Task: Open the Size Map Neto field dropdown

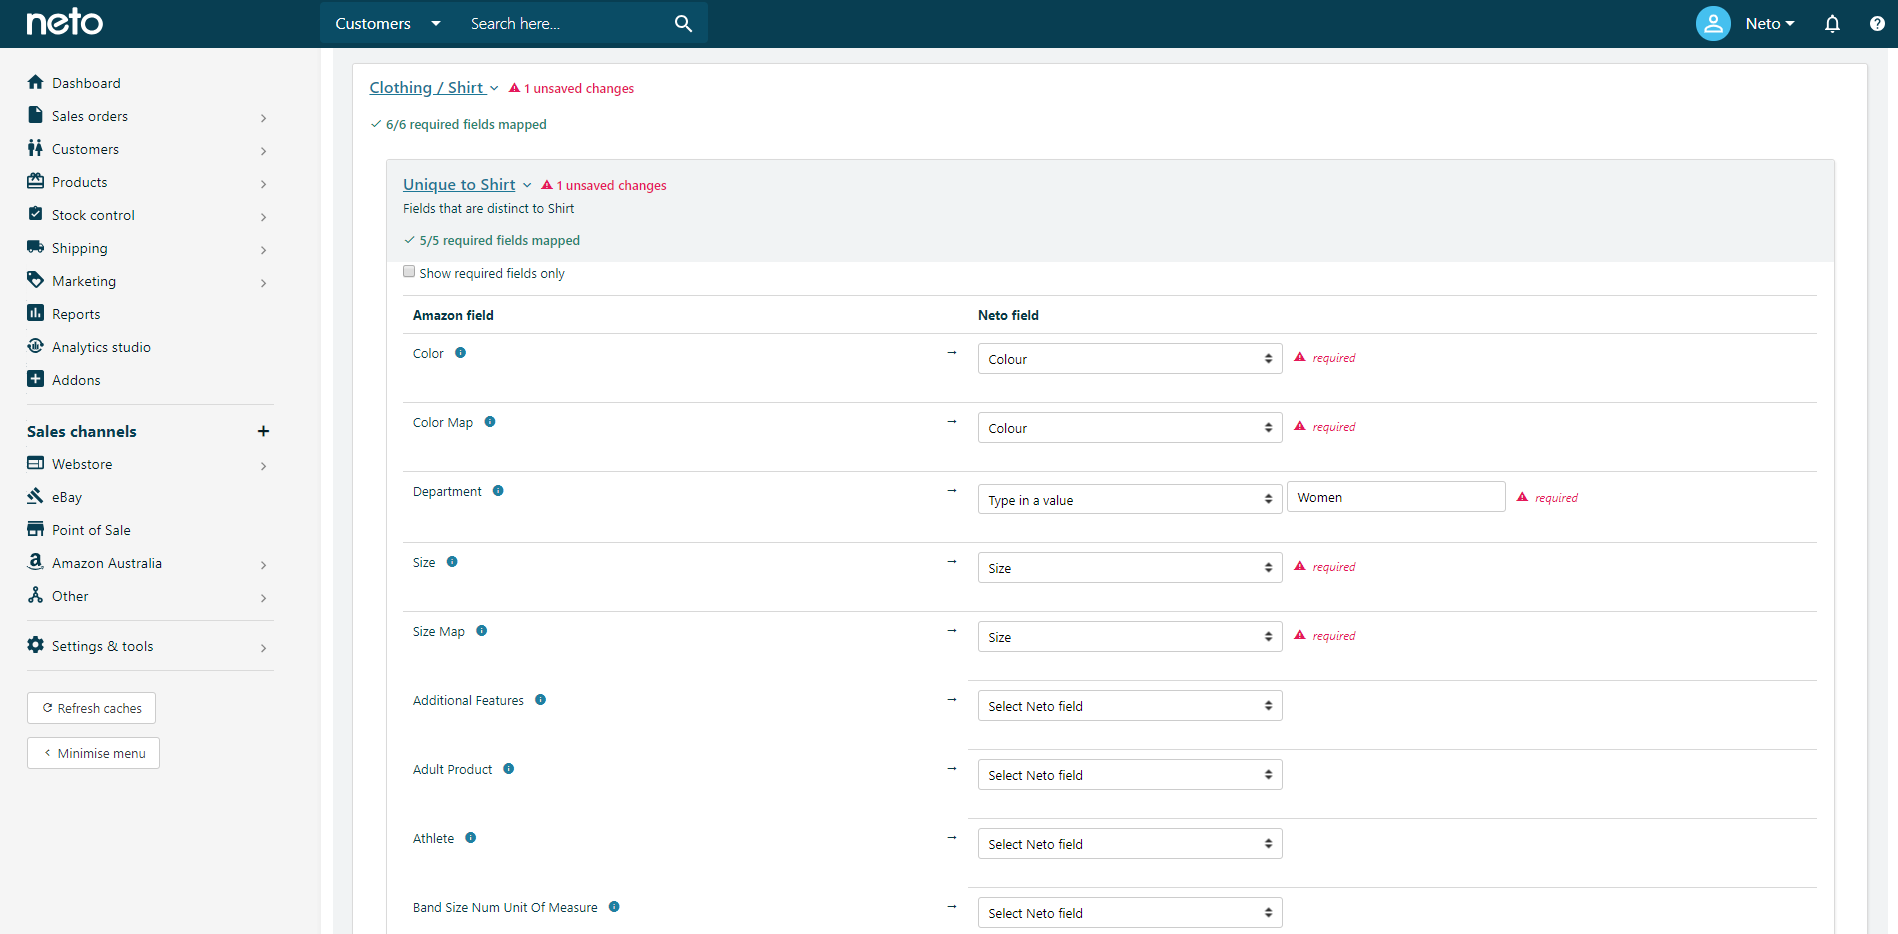Action: point(1130,637)
